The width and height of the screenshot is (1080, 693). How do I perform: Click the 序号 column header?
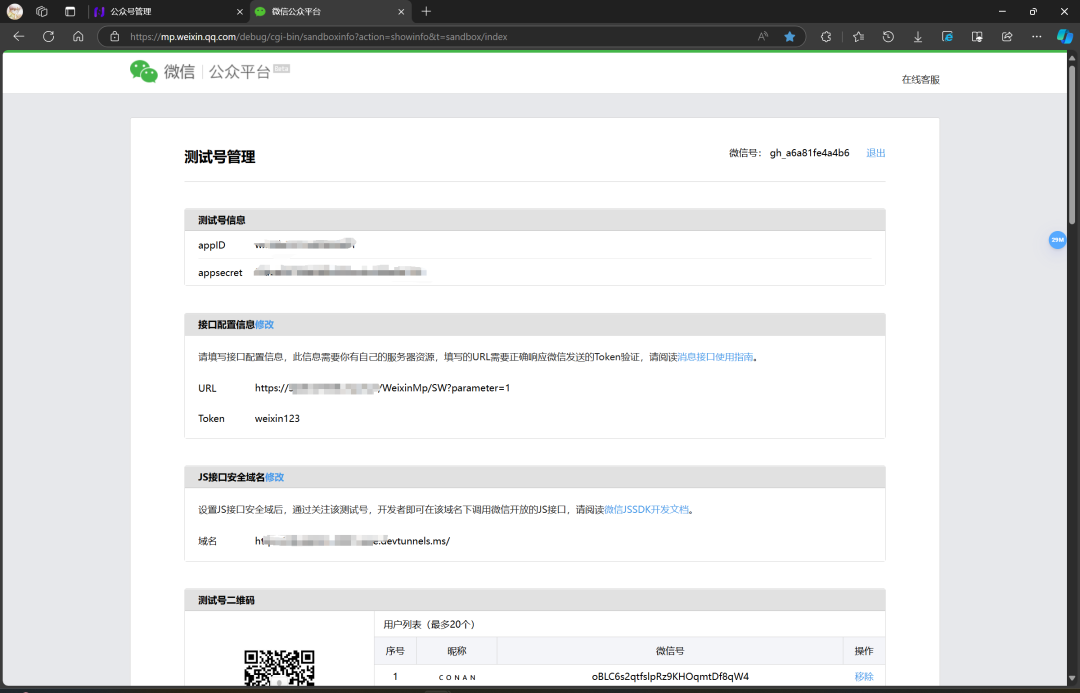(x=395, y=651)
